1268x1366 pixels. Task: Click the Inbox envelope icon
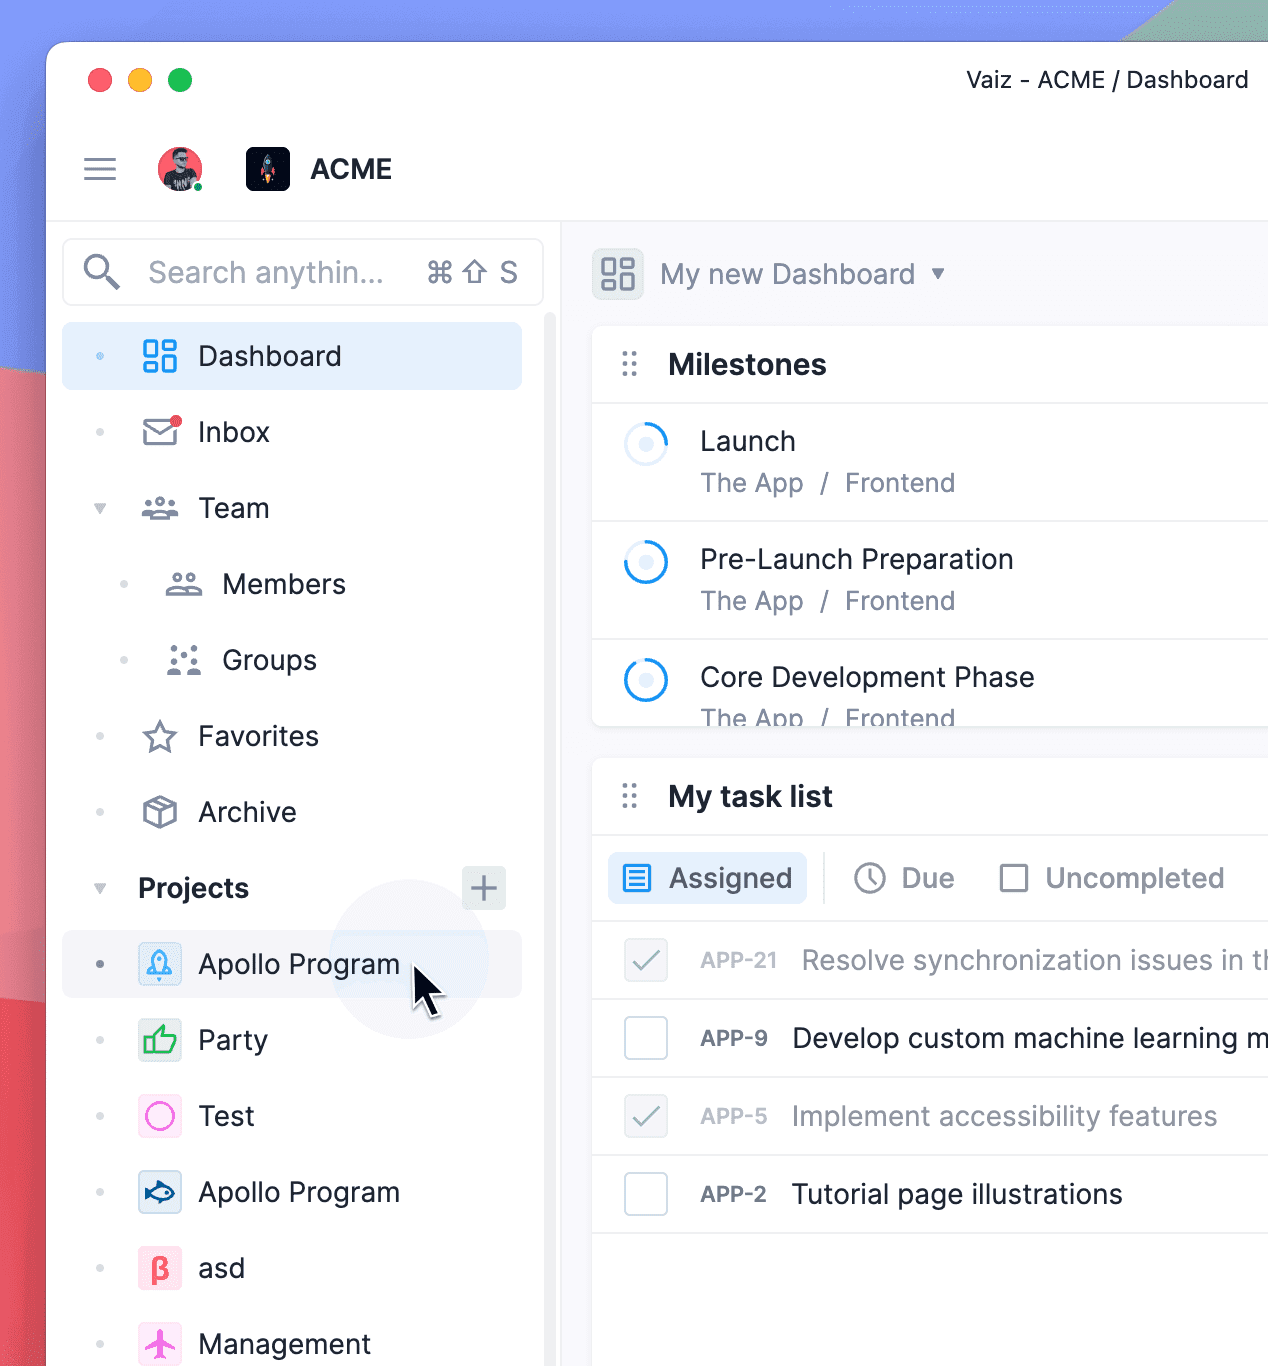[x=160, y=432]
